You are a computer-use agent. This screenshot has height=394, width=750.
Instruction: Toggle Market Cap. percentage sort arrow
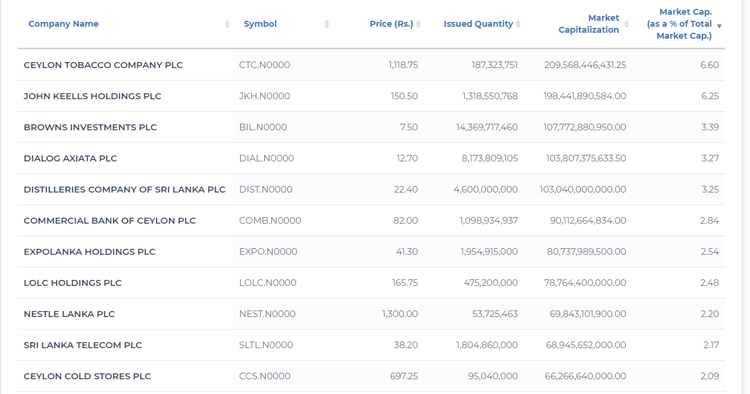click(x=719, y=26)
